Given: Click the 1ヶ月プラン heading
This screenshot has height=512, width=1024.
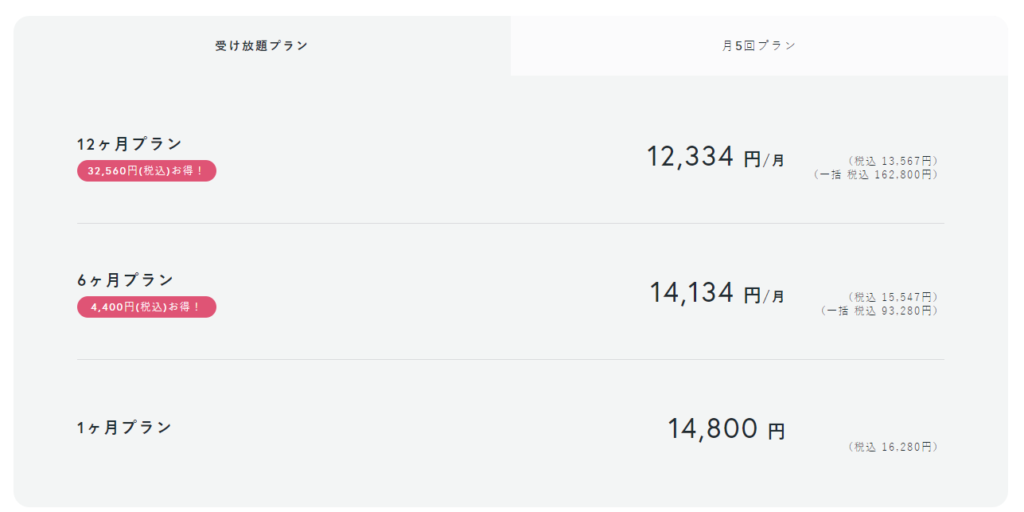Looking at the screenshot, I should pyautogui.click(x=125, y=427).
